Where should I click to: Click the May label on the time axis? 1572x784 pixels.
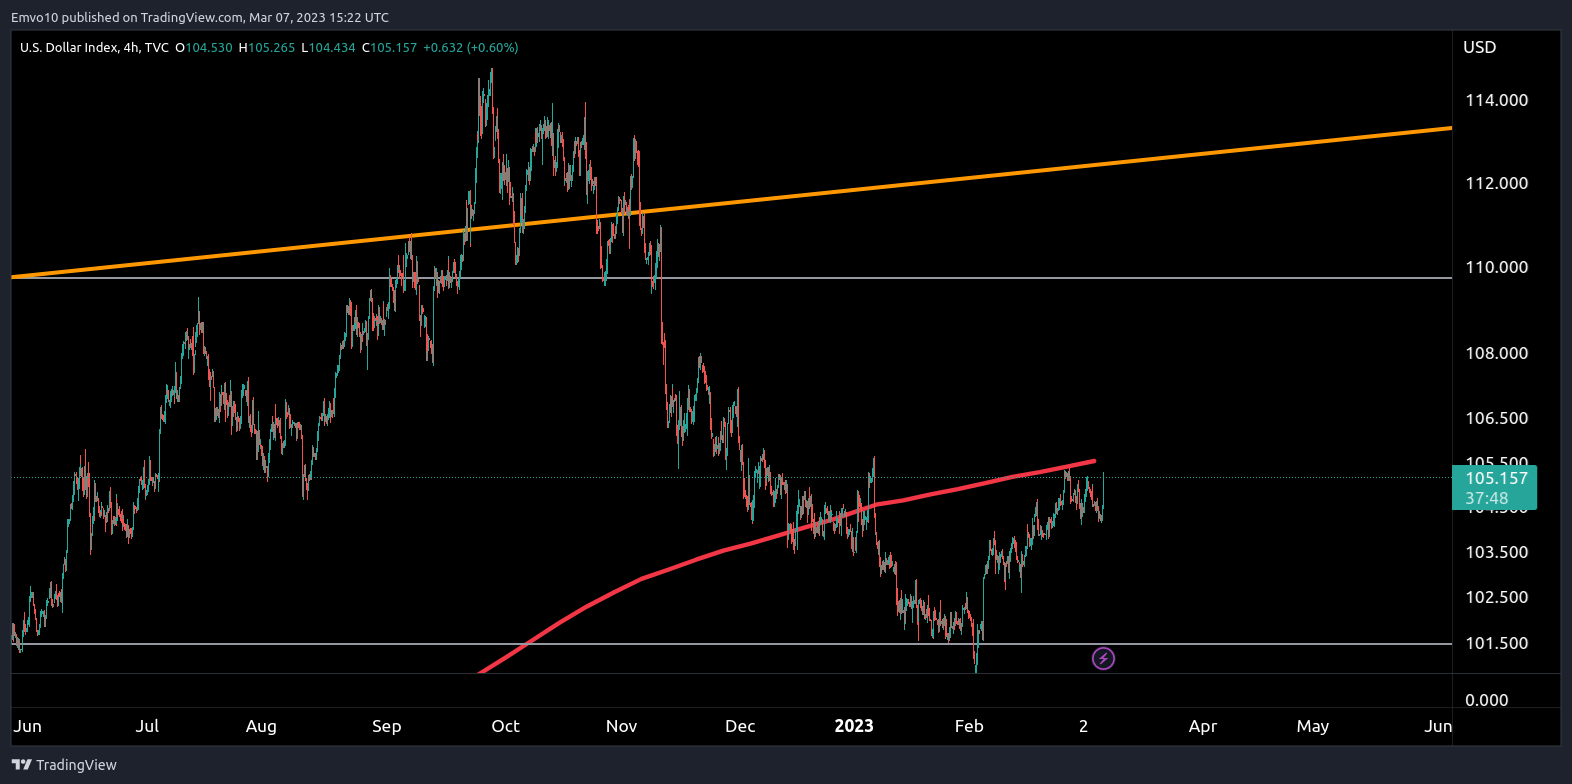pyautogui.click(x=1313, y=726)
